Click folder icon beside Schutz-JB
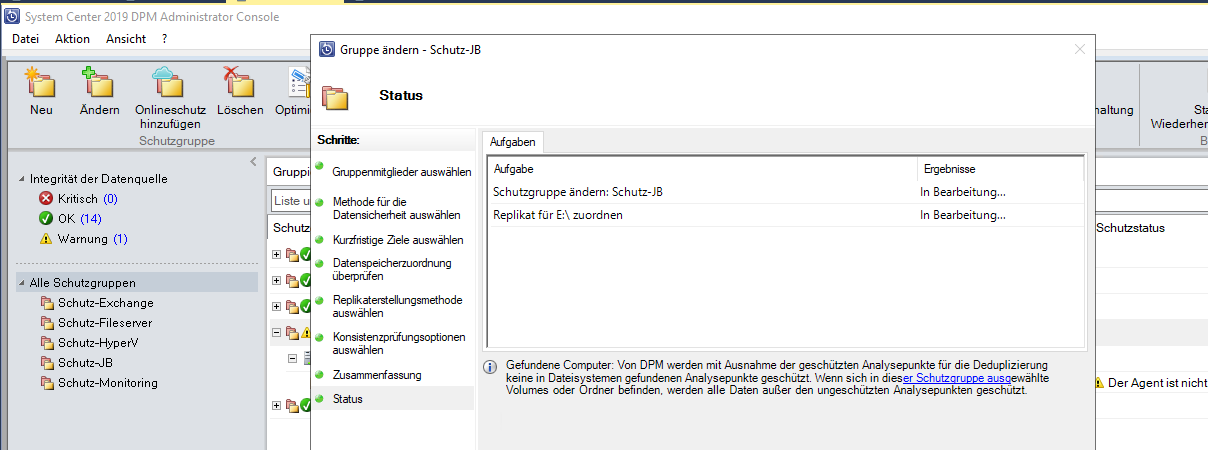 [x=47, y=363]
